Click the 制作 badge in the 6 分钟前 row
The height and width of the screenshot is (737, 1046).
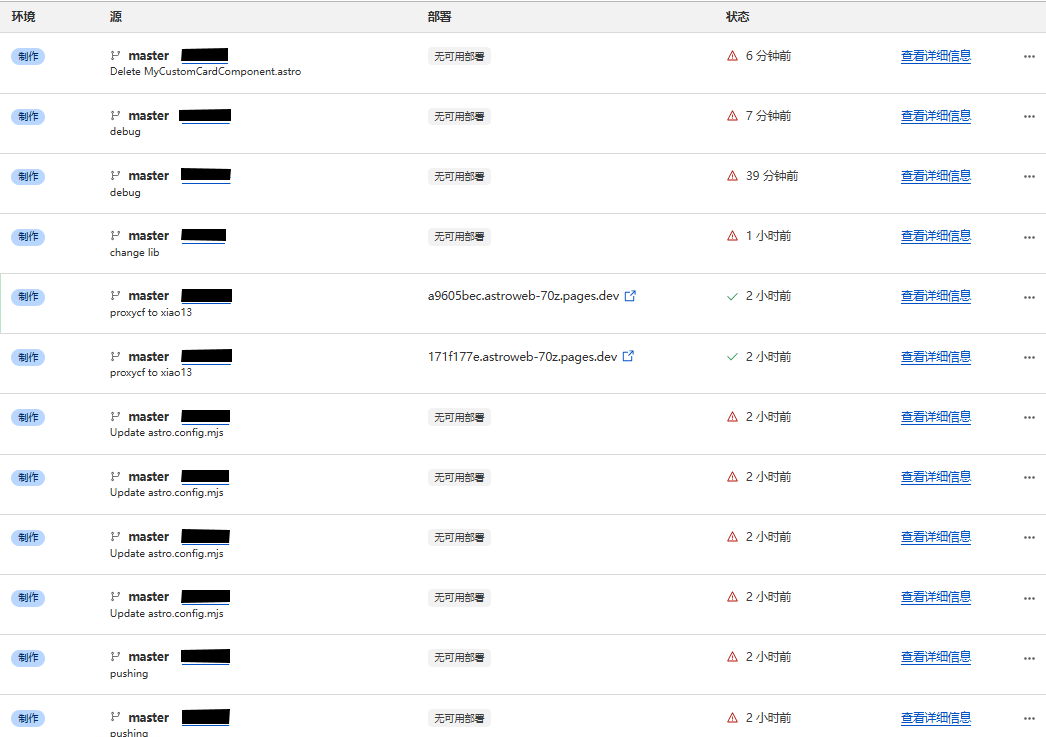point(28,56)
